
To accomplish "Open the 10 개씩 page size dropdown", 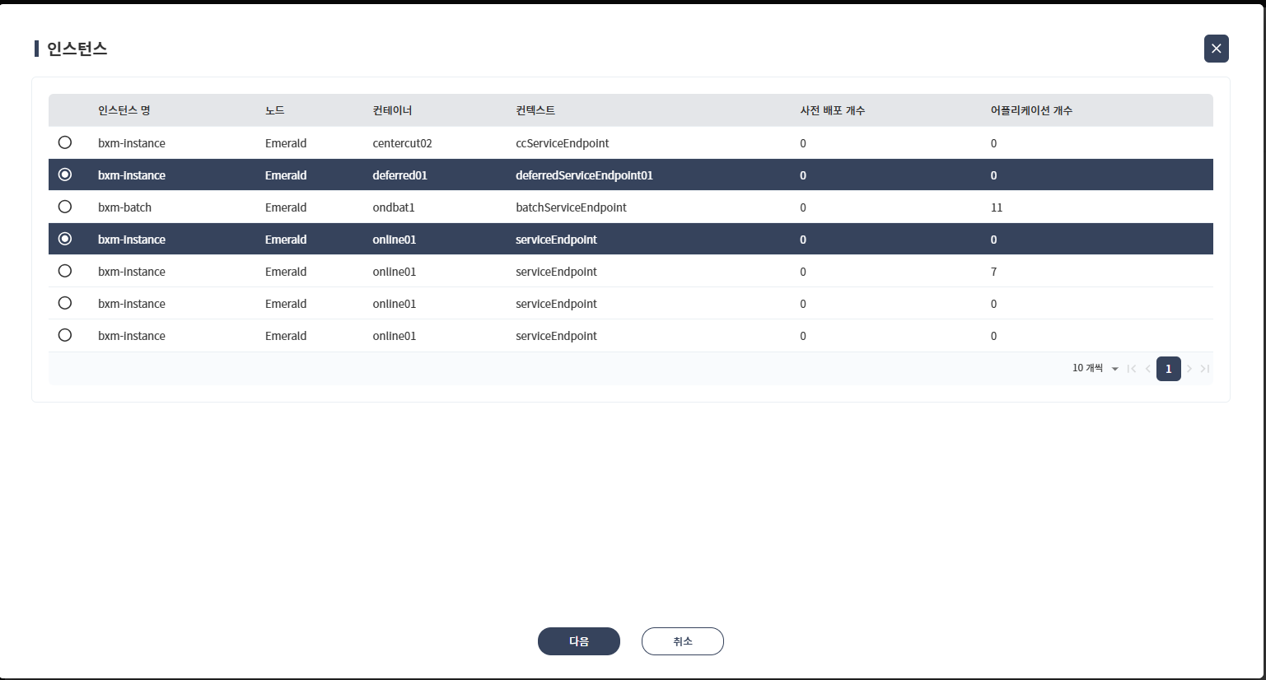I will click(x=1095, y=369).
